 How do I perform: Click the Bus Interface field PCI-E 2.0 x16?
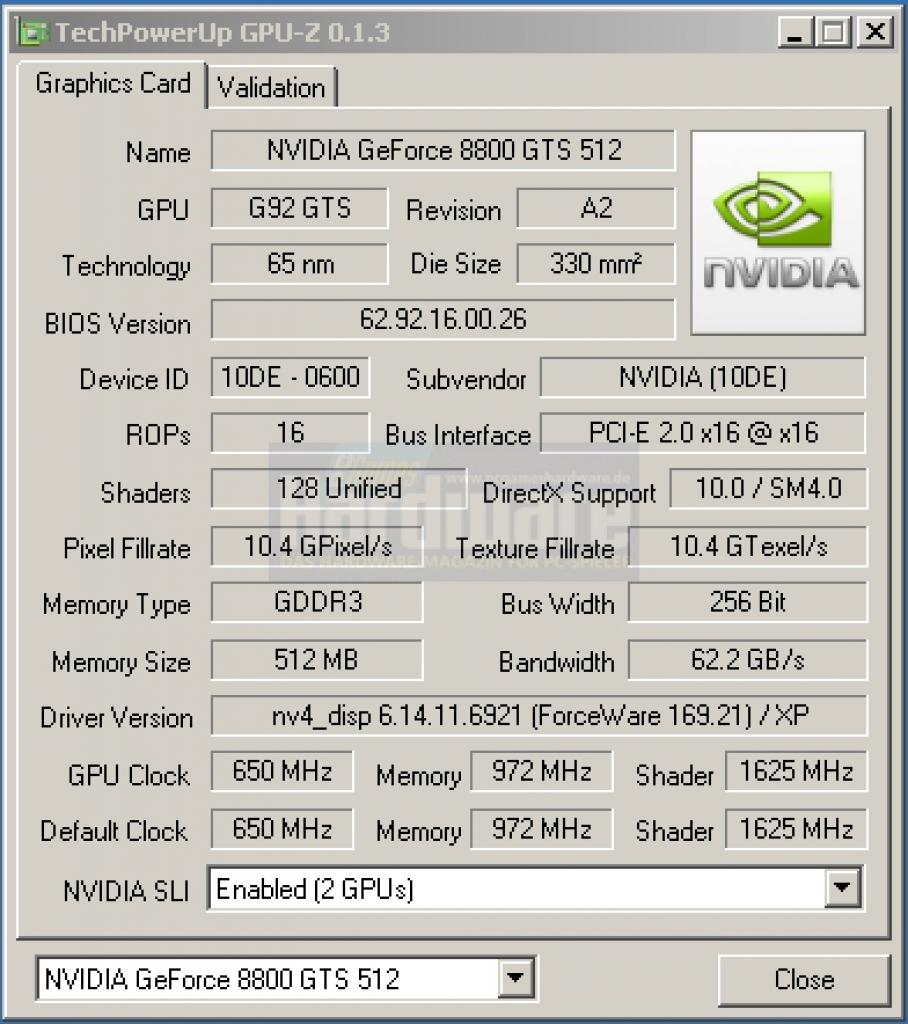pyautogui.click(x=703, y=432)
